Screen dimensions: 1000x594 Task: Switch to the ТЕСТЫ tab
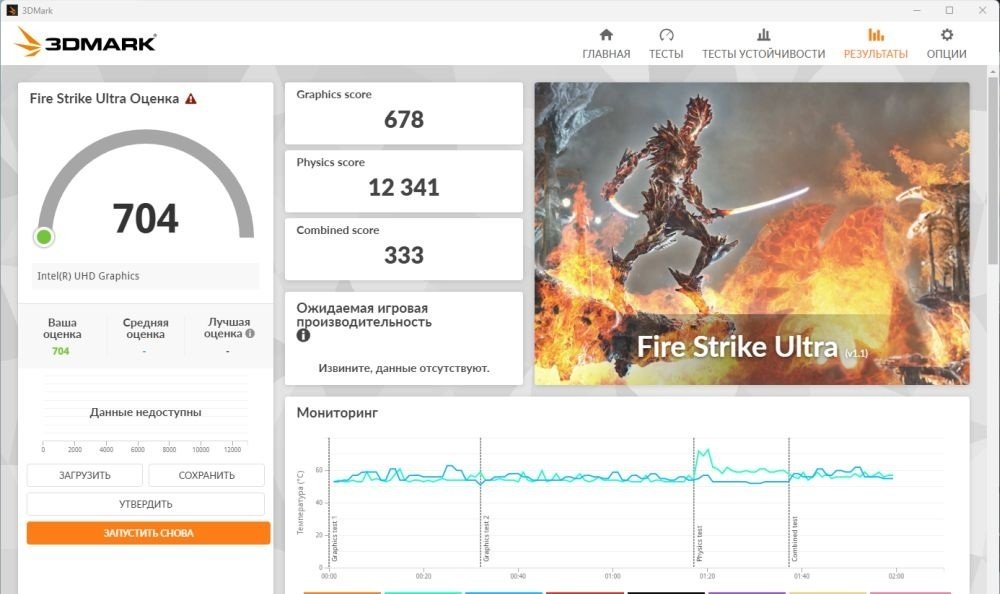coord(666,44)
